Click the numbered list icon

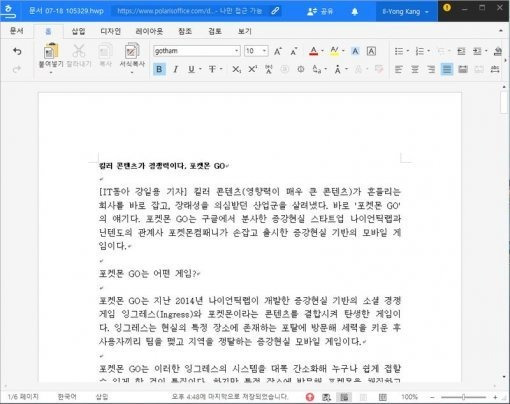coord(420,51)
